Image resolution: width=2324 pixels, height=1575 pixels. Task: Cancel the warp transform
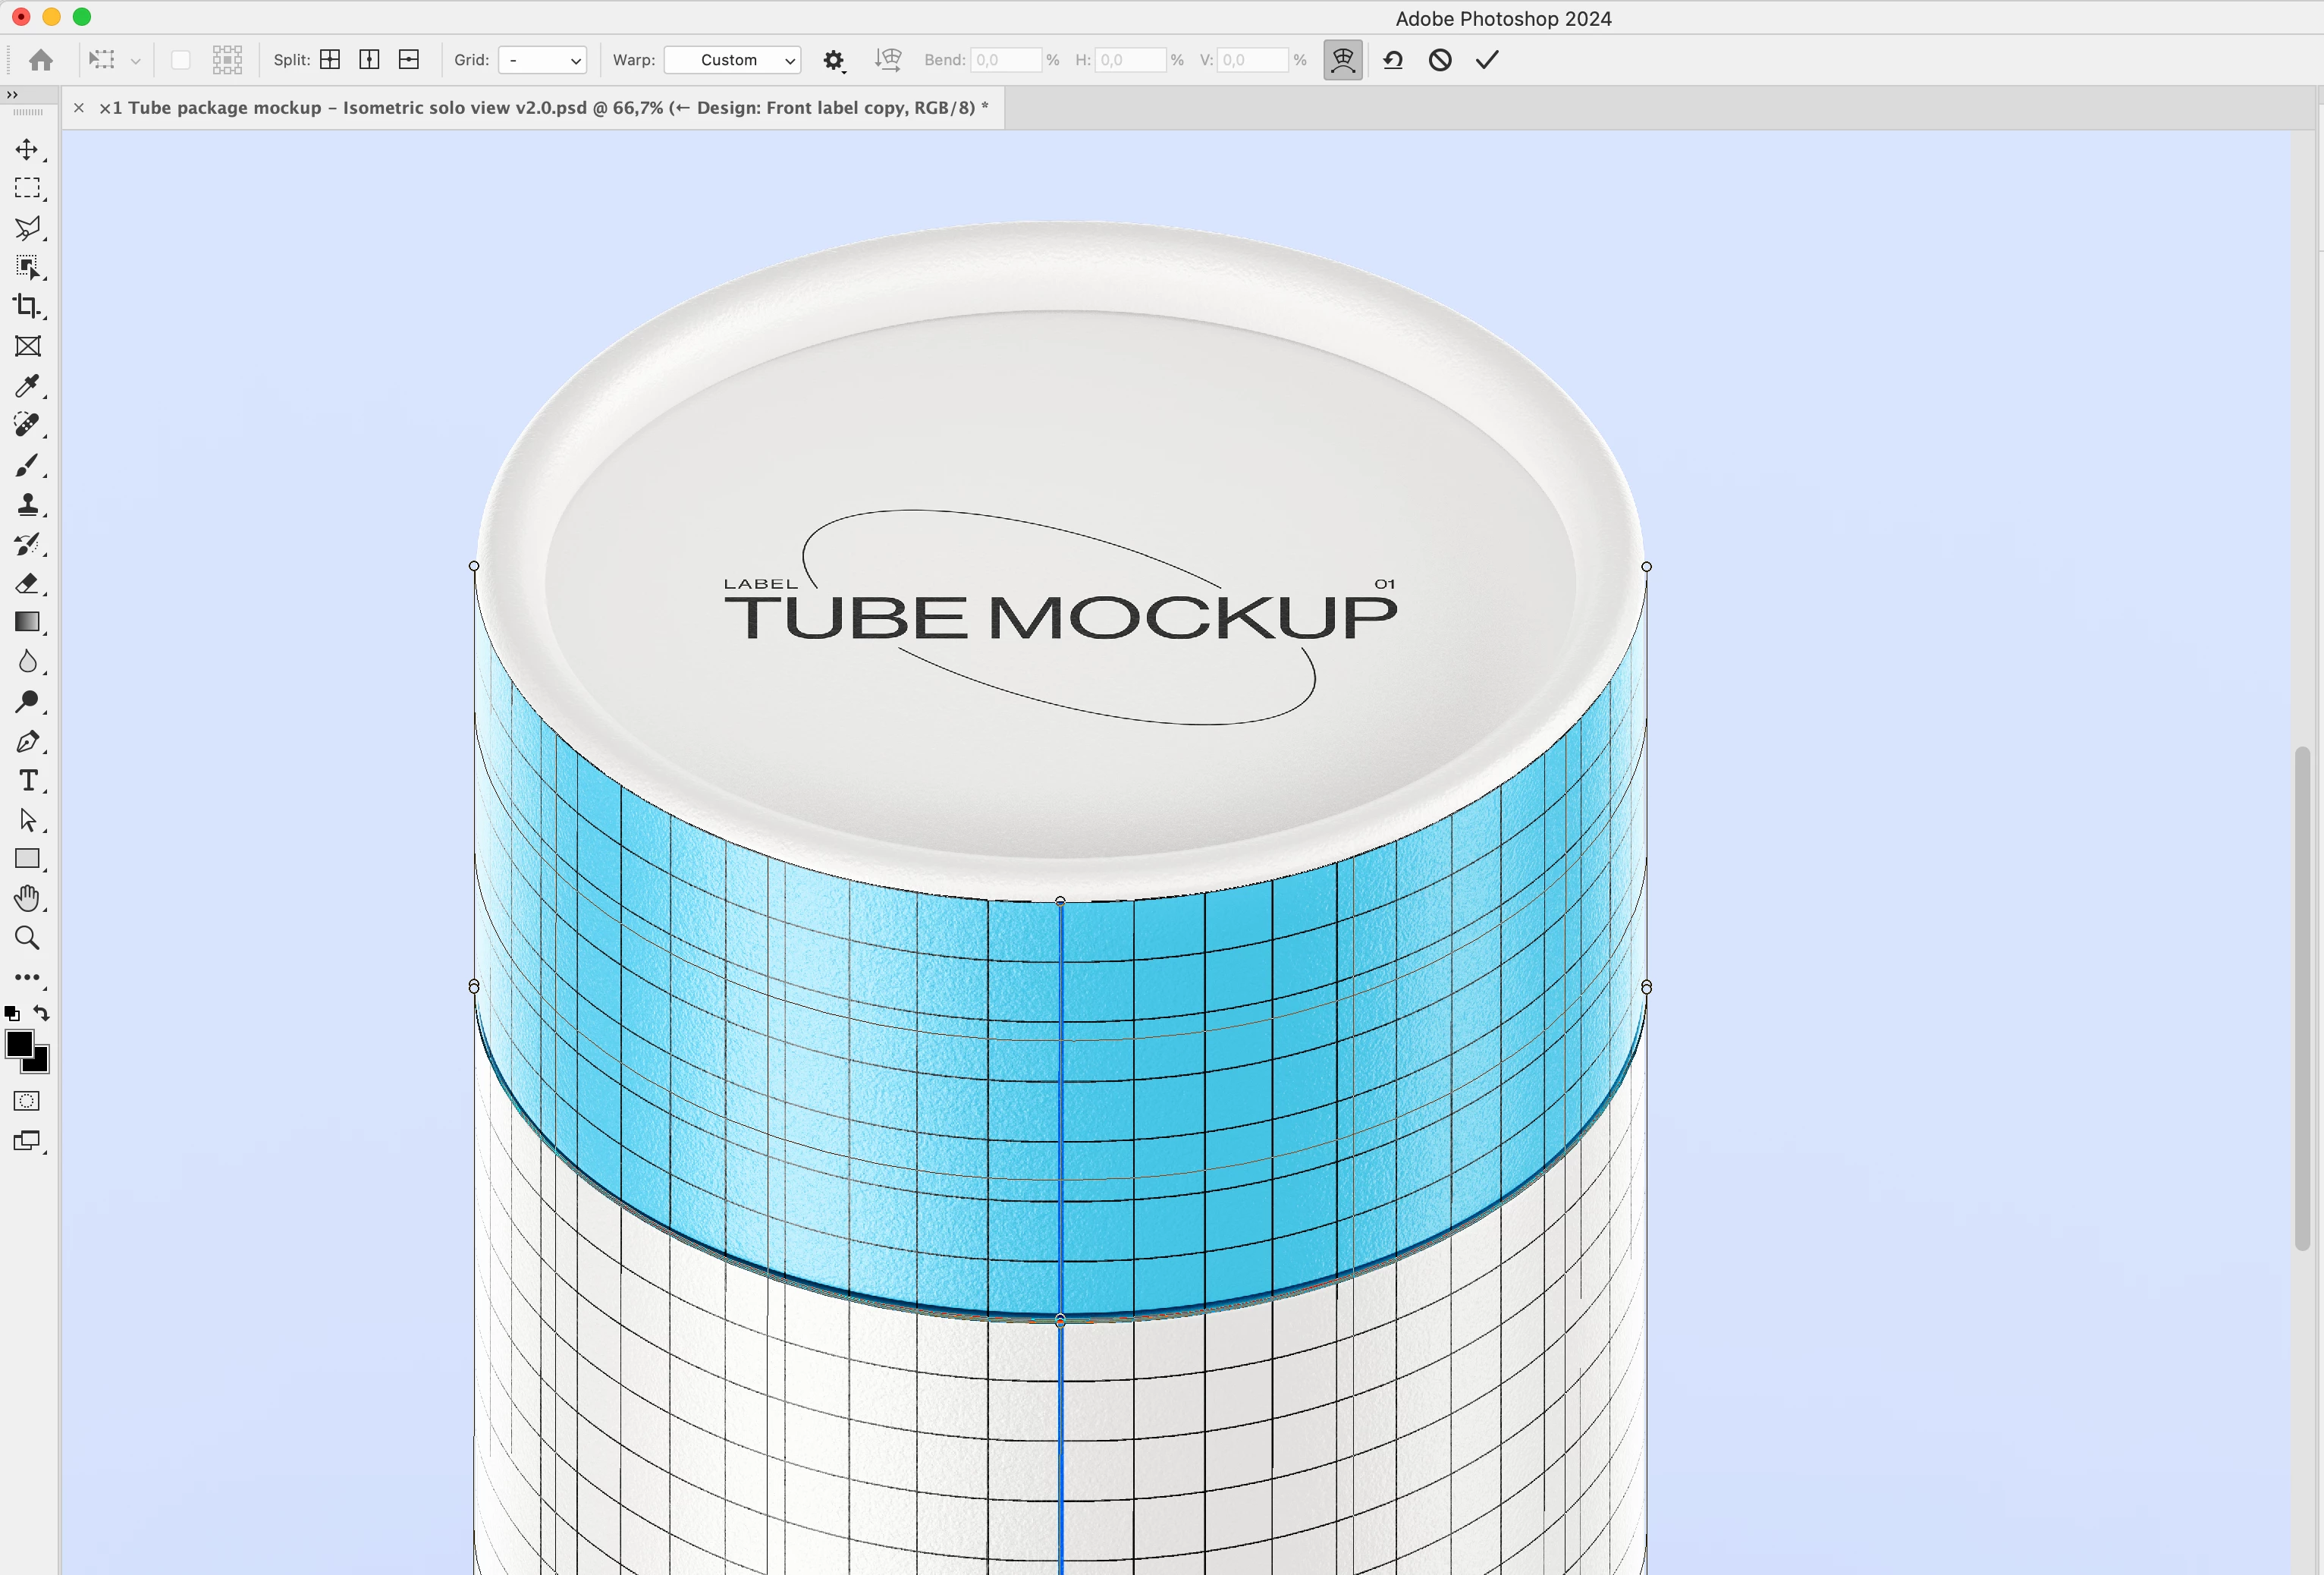tap(1440, 60)
